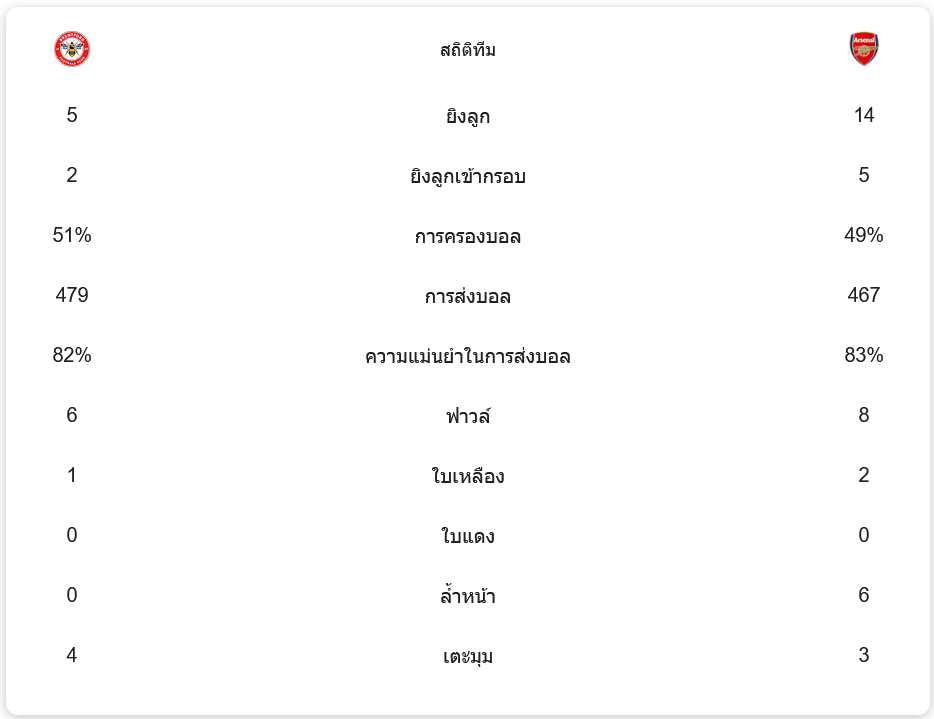The width and height of the screenshot is (934, 719).
Task: Click the ใบแดง red cards label
Action: pos(468,536)
